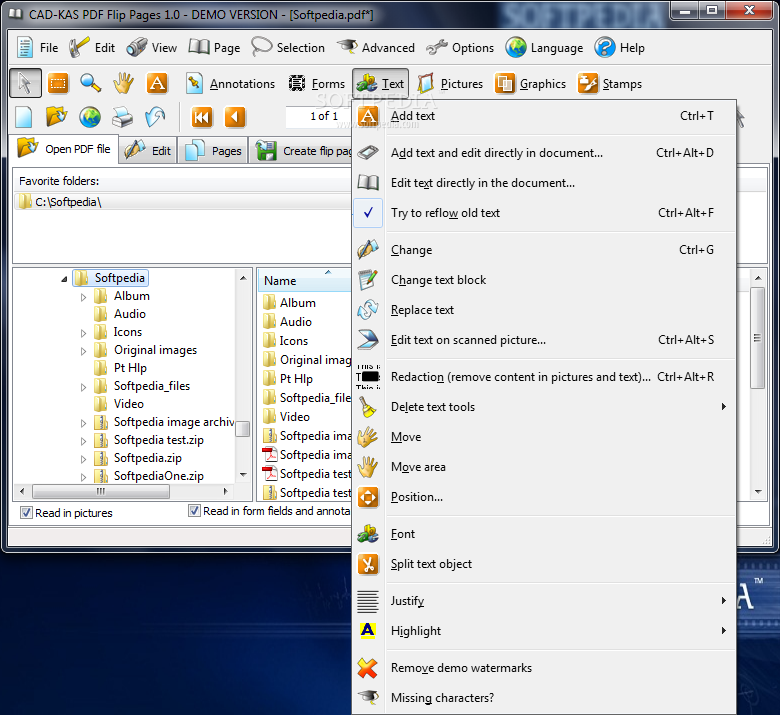Expand Justify submenu
This screenshot has height=715, width=780.
544,601
